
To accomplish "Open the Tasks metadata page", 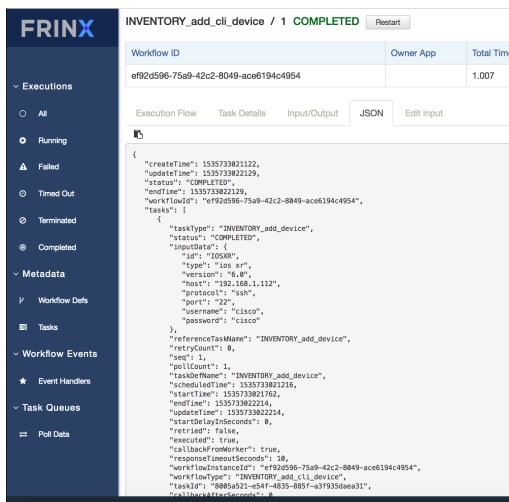I will (x=48, y=327).
